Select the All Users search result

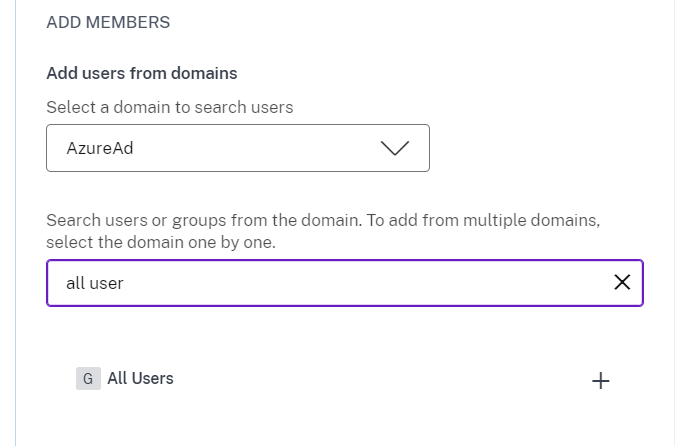click(140, 378)
